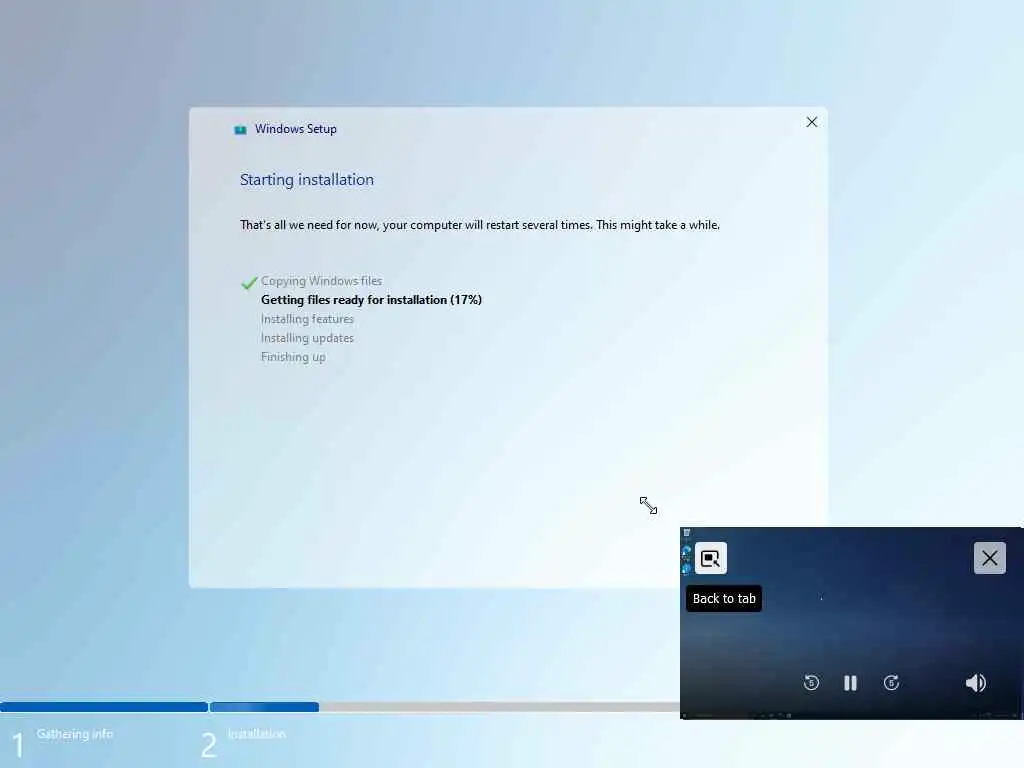The height and width of the screenshot is (768, 1024).
Task: Select the 'Copying Windows files' step text
Action: click(321, 281)
